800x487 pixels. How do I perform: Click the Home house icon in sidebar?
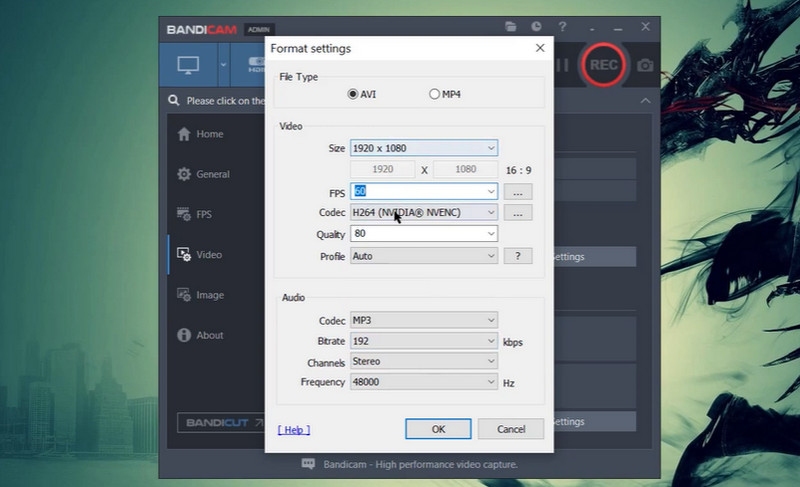click(184, 134)
